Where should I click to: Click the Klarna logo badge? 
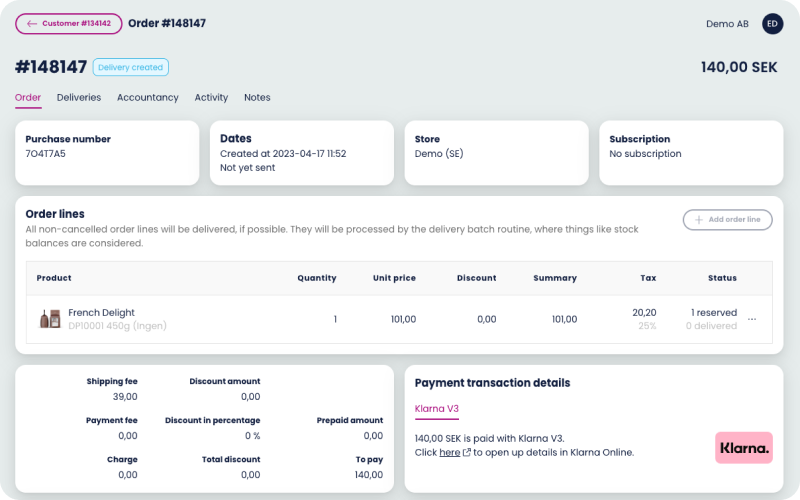tap(743, 448)
